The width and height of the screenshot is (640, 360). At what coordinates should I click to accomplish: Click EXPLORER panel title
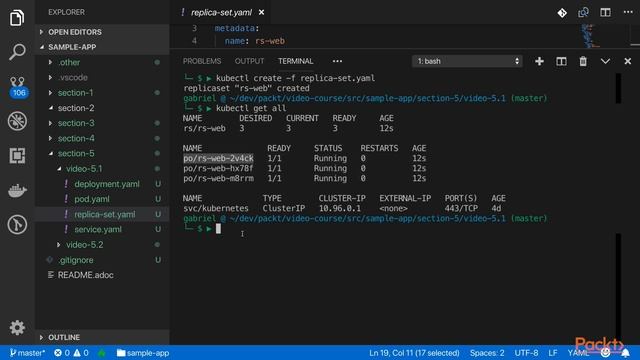[67, 12]
